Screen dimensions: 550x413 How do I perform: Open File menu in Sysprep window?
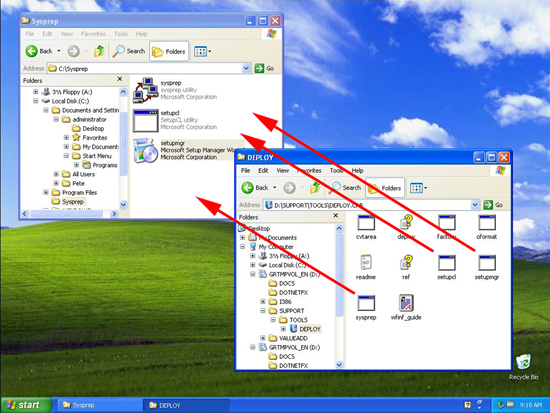coord(29,34)
